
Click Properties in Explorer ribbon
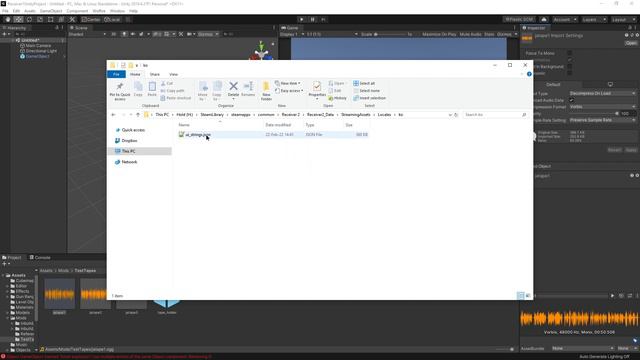(x=317, y=90)
